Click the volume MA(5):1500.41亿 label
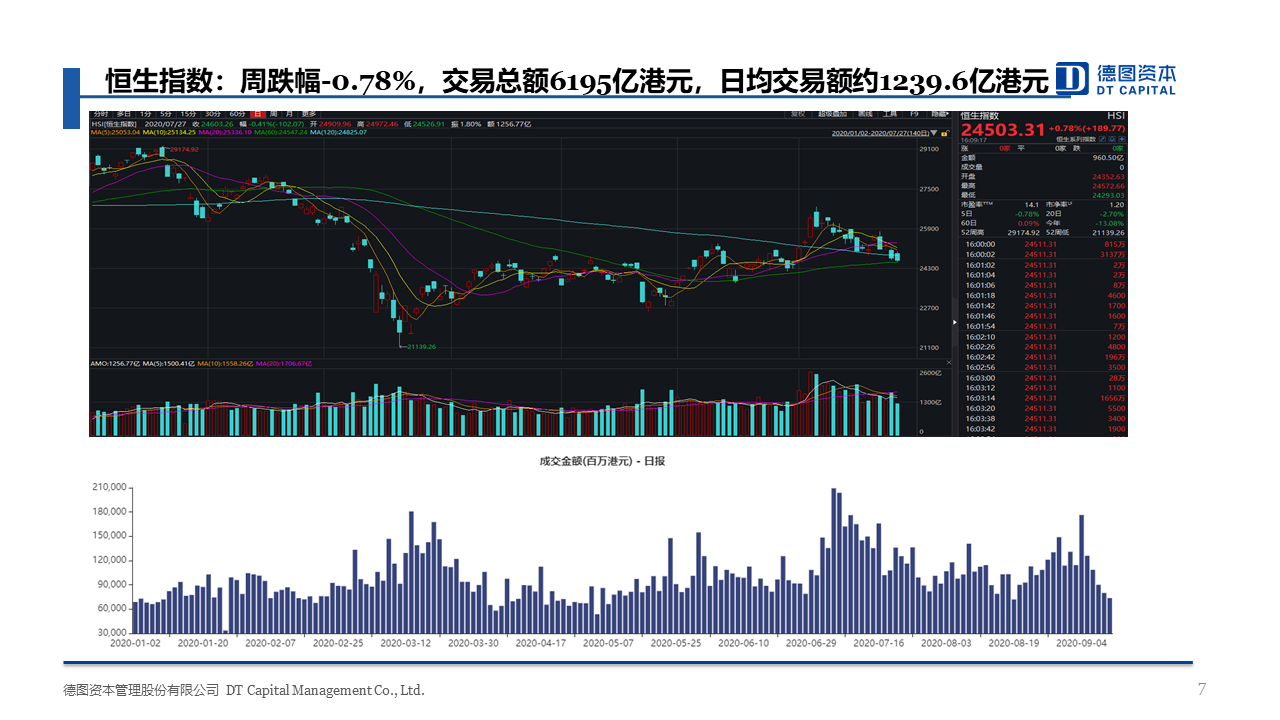 168,364
